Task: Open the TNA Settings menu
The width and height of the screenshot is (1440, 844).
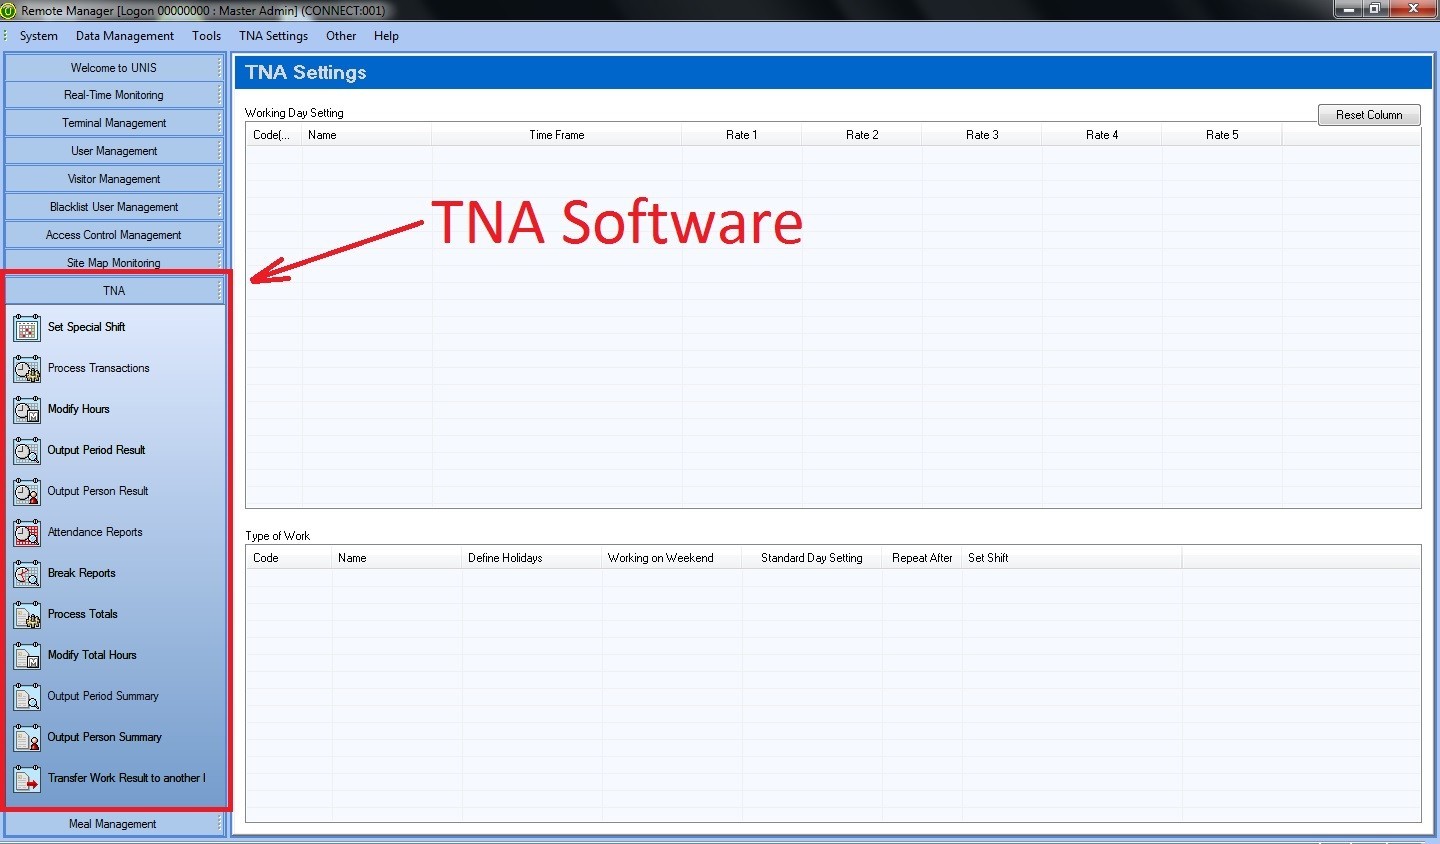Action: point(273,36)
